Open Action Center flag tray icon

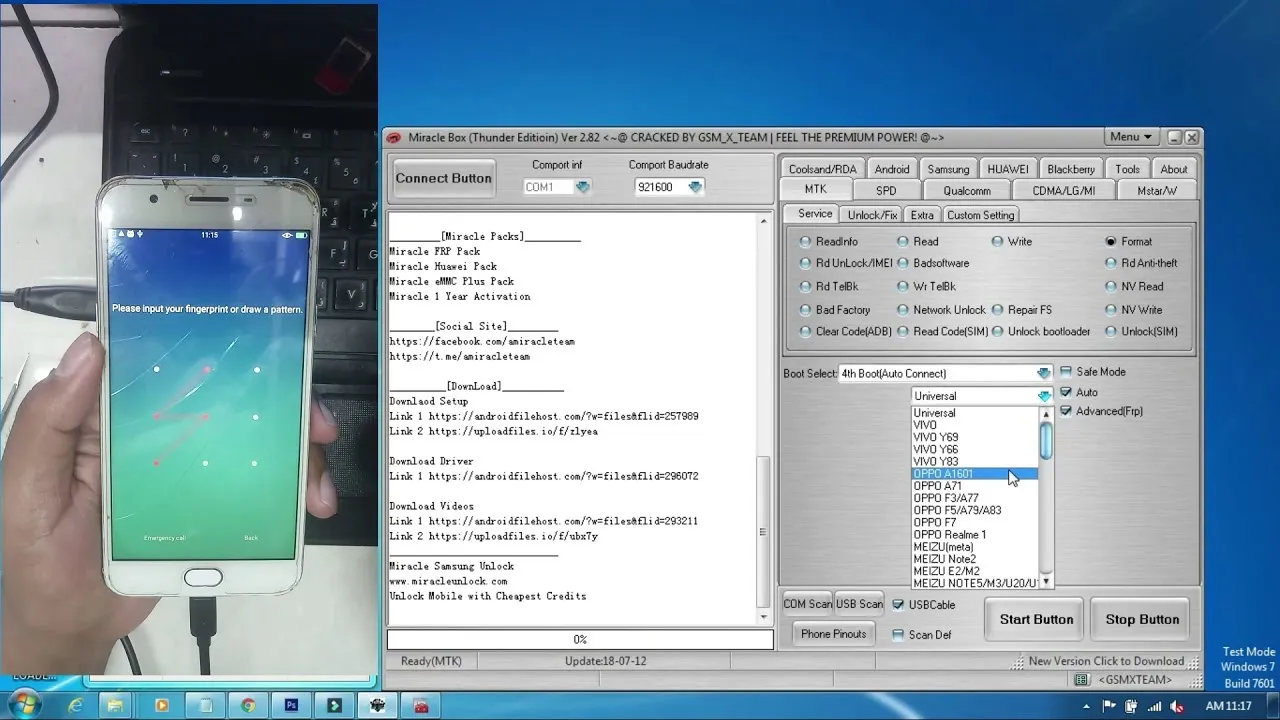[1108, 705]
